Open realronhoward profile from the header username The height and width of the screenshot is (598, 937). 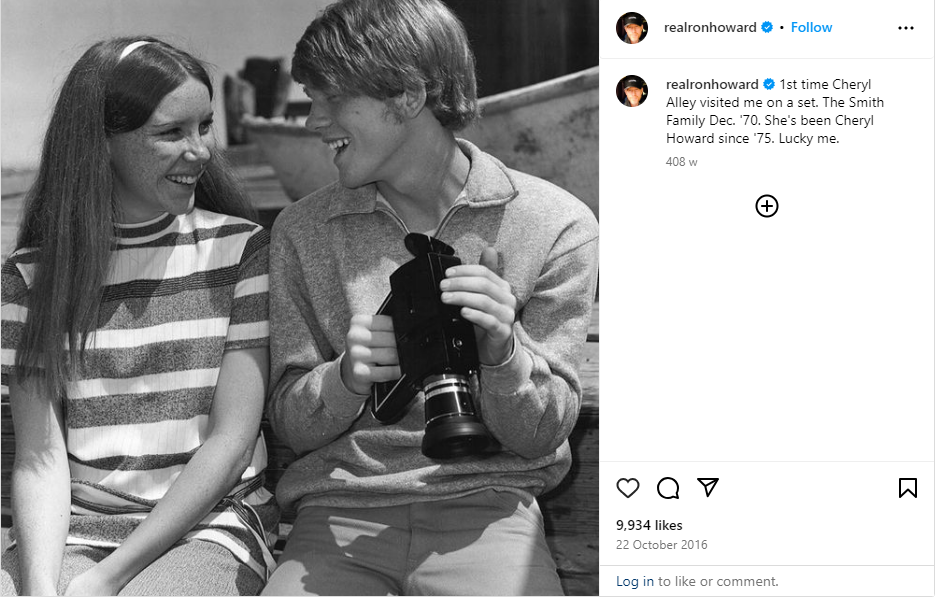pos(710,28)
